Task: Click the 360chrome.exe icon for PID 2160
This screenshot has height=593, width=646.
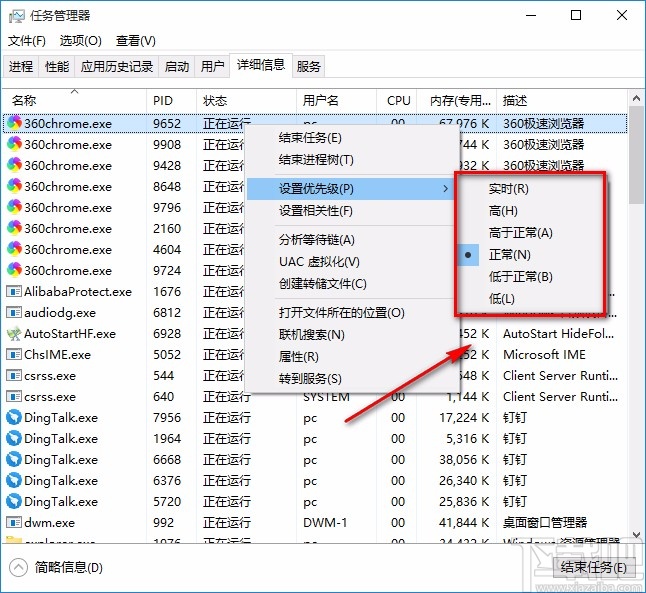Action: (x=14, y=228)
